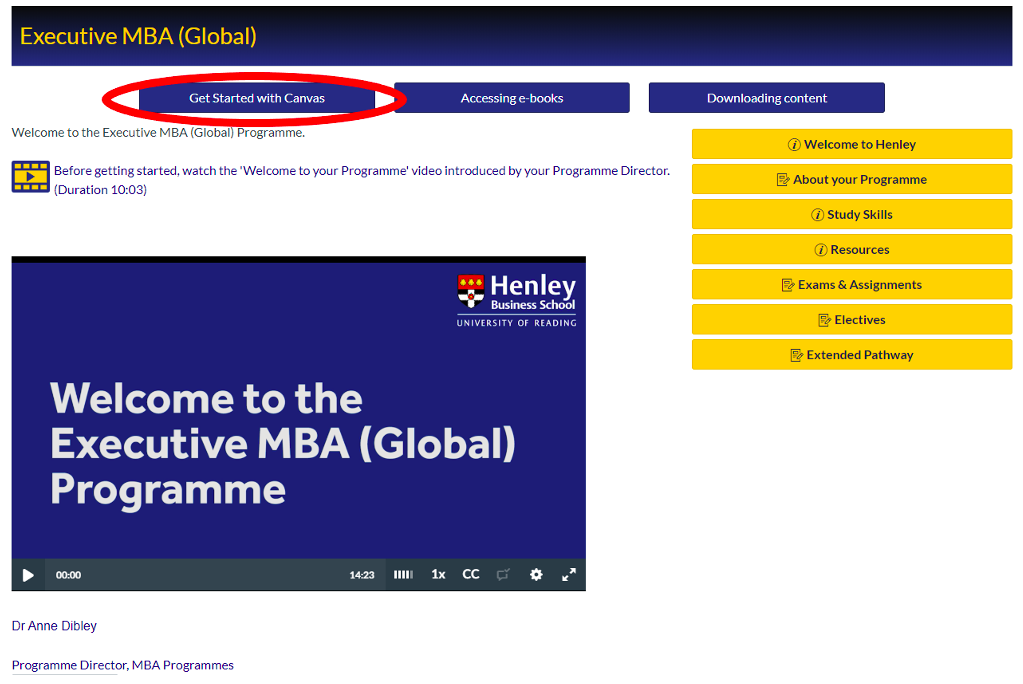Click the video progress bar

click(x=215, y=575)
